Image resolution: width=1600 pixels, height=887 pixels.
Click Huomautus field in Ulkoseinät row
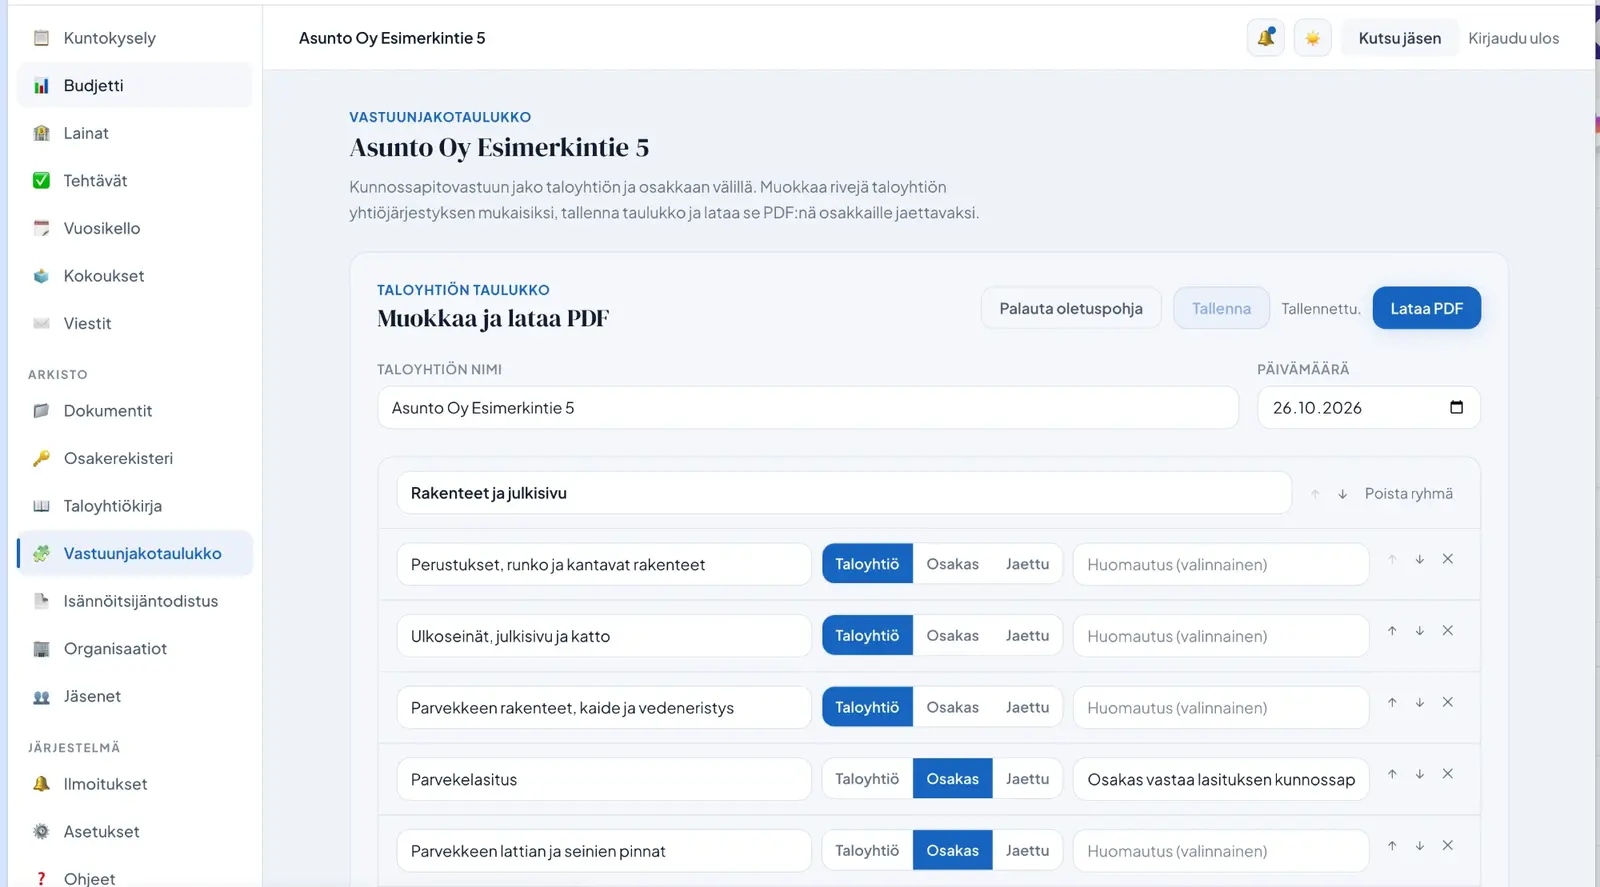coord(1221,636)
